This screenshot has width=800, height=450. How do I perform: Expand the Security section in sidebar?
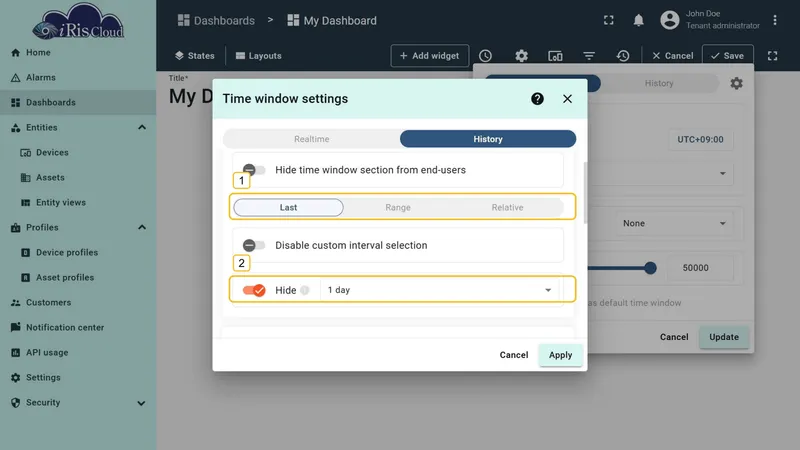(141, 403)
